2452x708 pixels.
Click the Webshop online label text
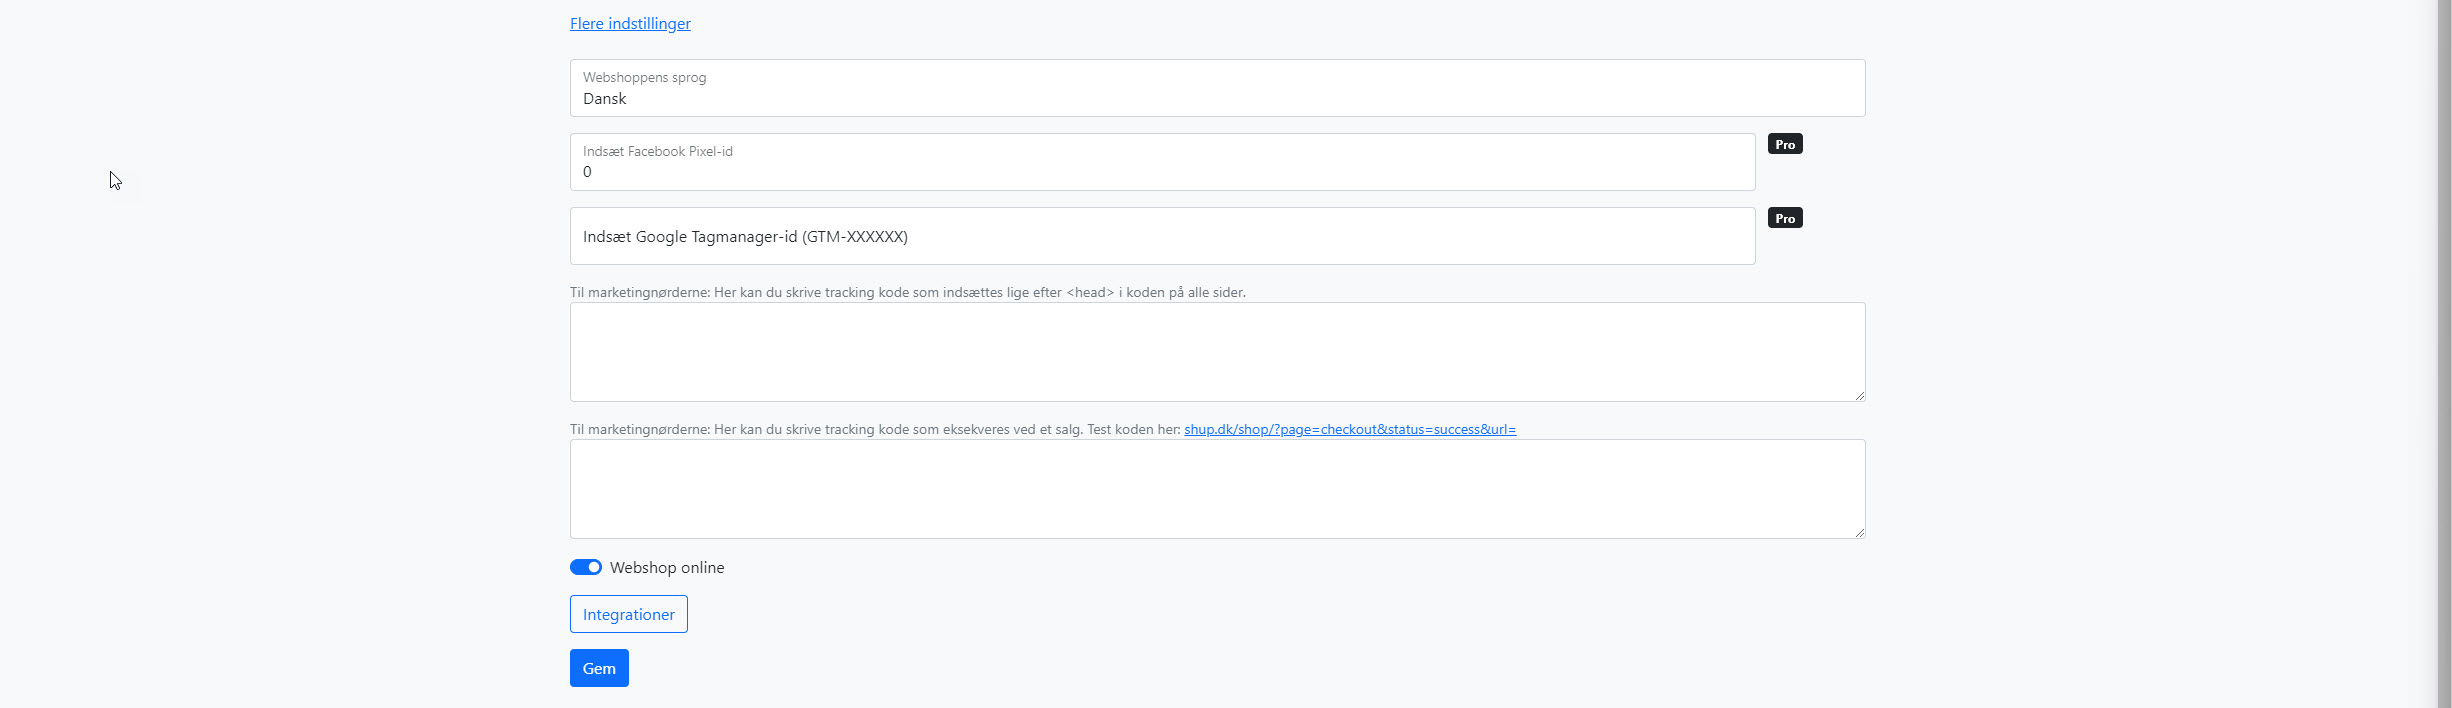tap(667, 568)
